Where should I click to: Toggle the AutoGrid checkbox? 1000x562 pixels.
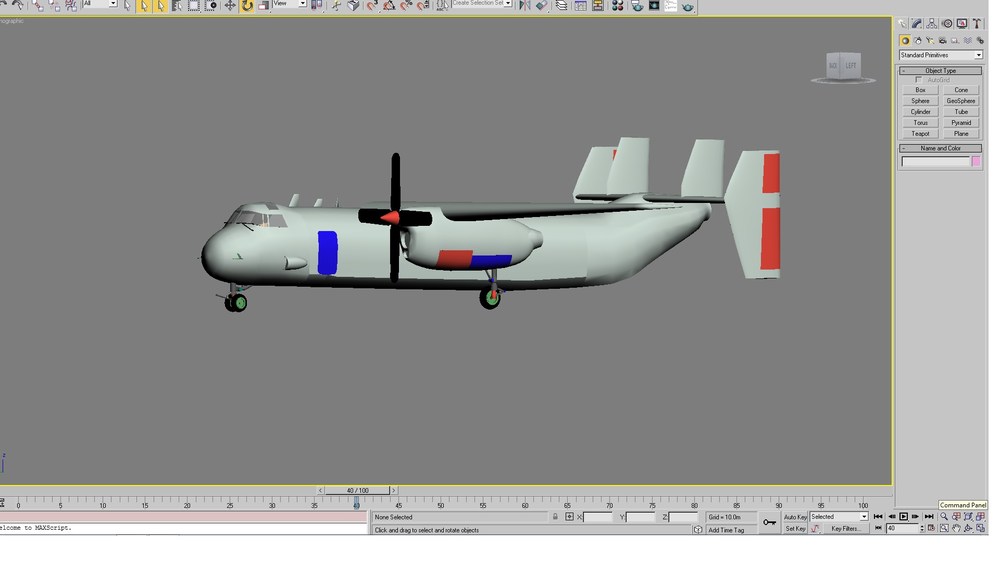tap(919, 80)
